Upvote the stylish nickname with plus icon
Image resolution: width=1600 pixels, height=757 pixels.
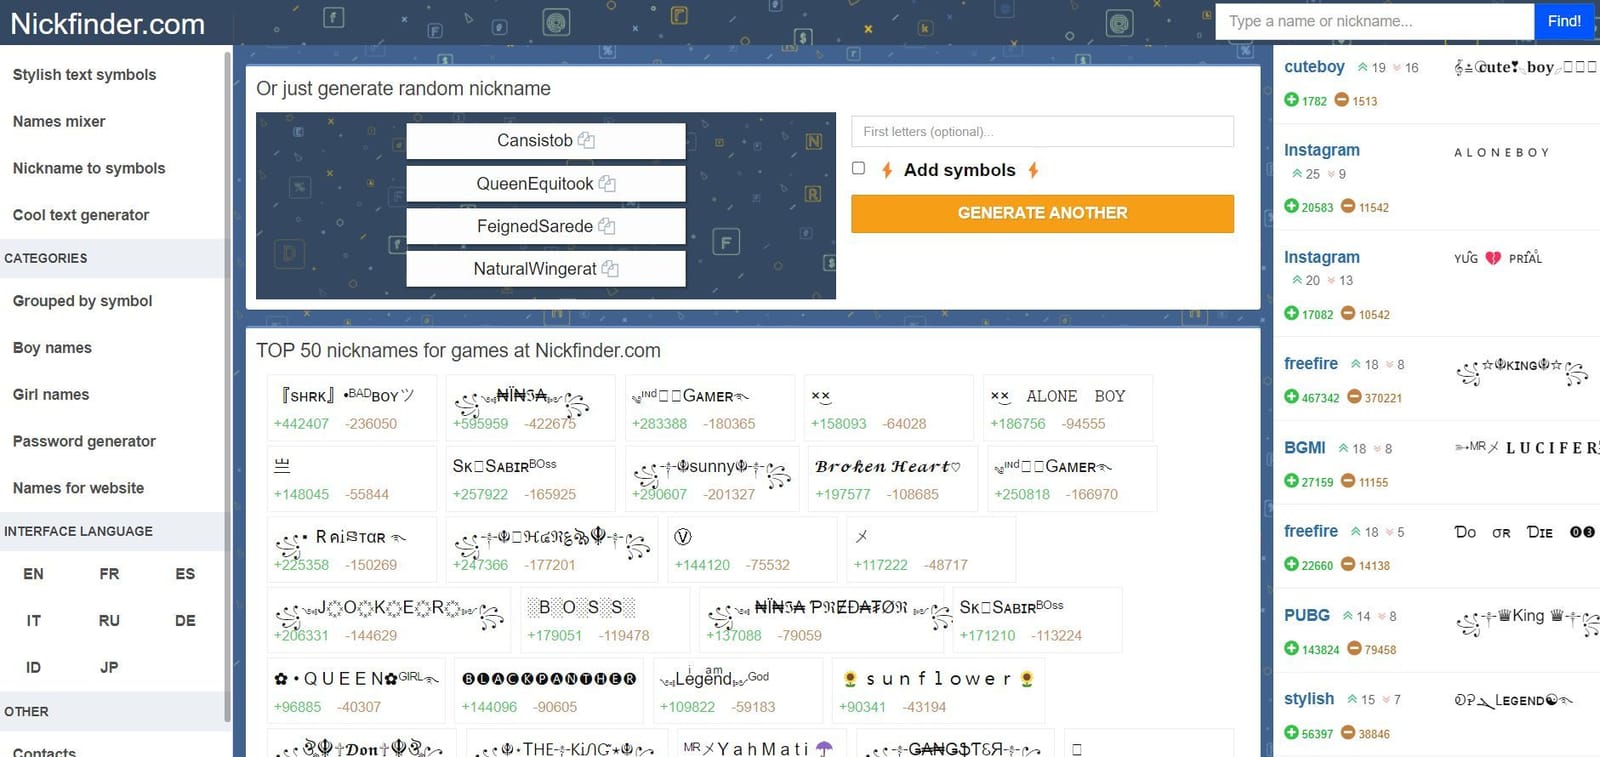pos(1291,733)
